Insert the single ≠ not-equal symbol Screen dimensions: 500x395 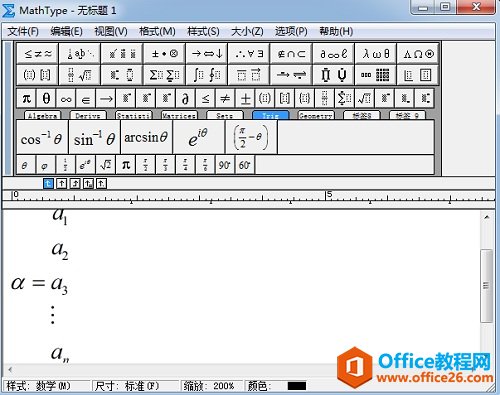click(x=225, y=99)
